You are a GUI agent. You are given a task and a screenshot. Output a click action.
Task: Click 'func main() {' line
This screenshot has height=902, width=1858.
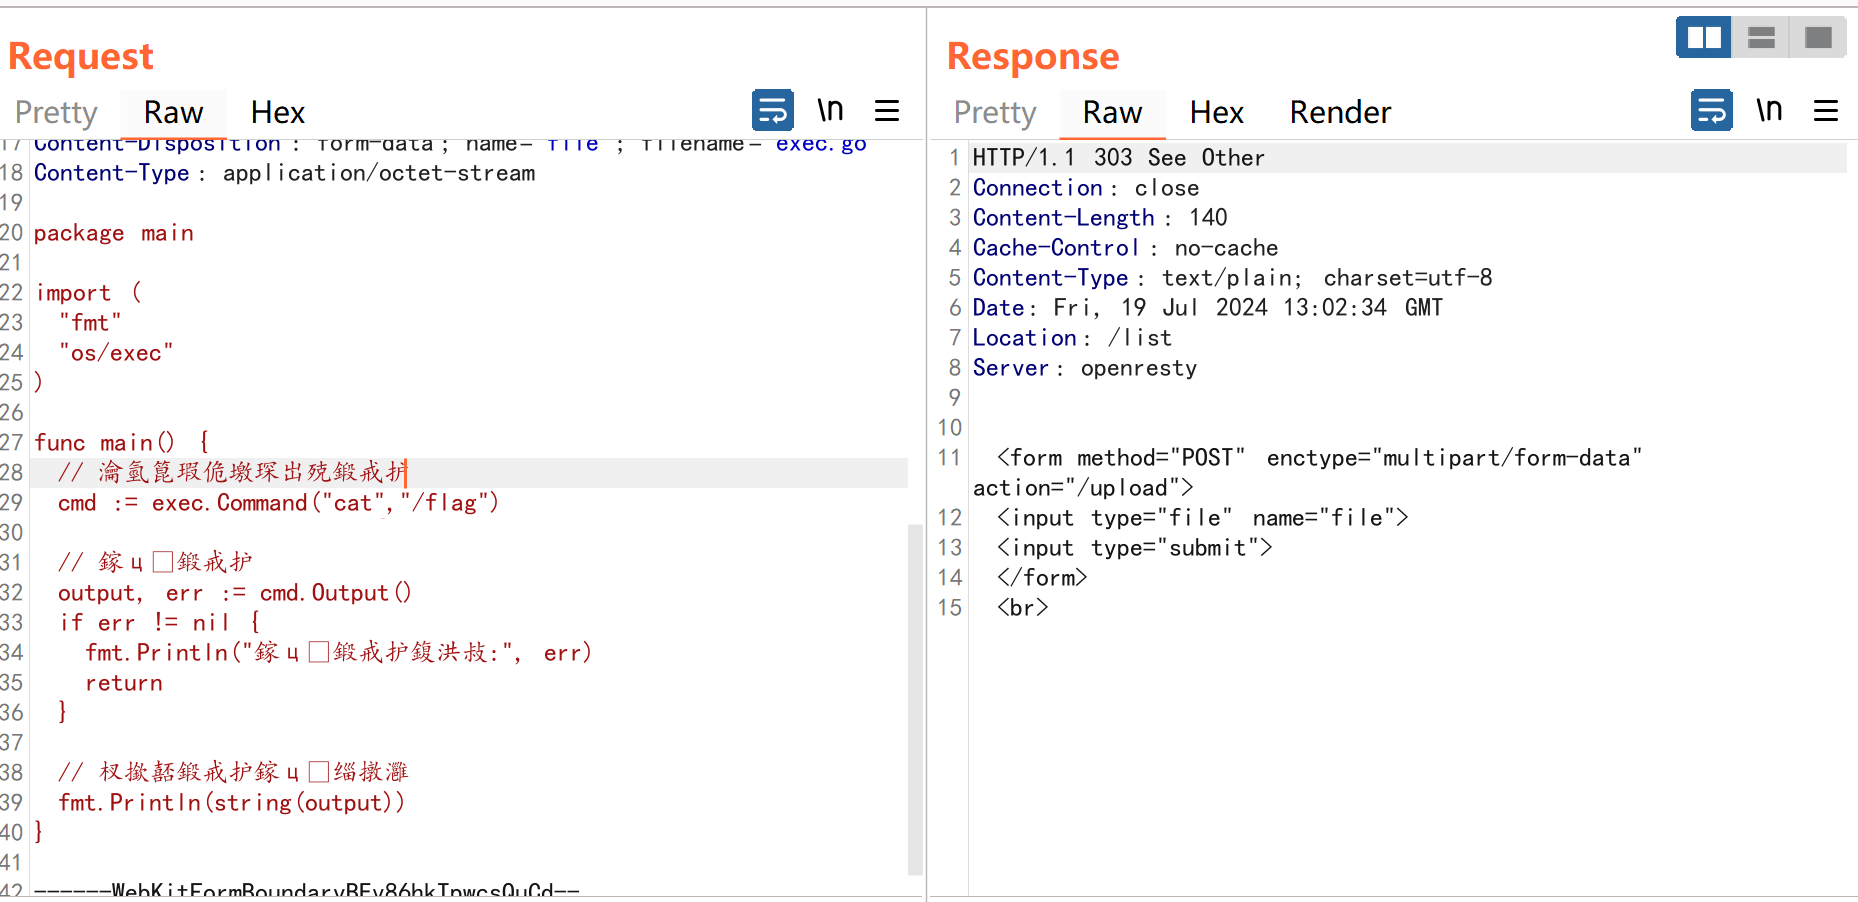(122, 442)
